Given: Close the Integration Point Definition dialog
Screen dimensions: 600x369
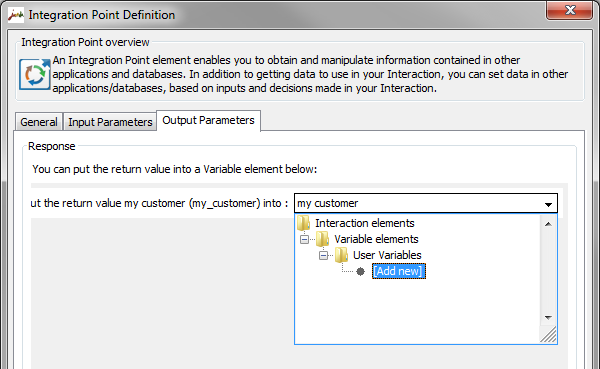Looking at the screenshot, I should tap(570, 10).
